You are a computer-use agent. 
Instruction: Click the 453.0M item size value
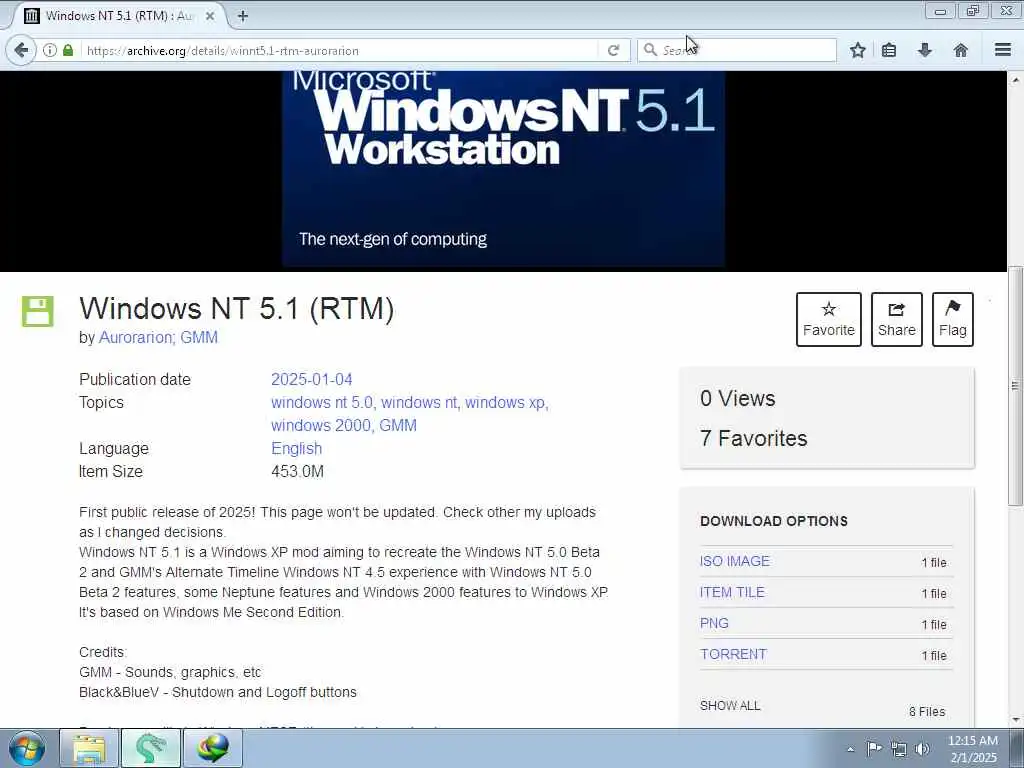click(x=297, y=472)
